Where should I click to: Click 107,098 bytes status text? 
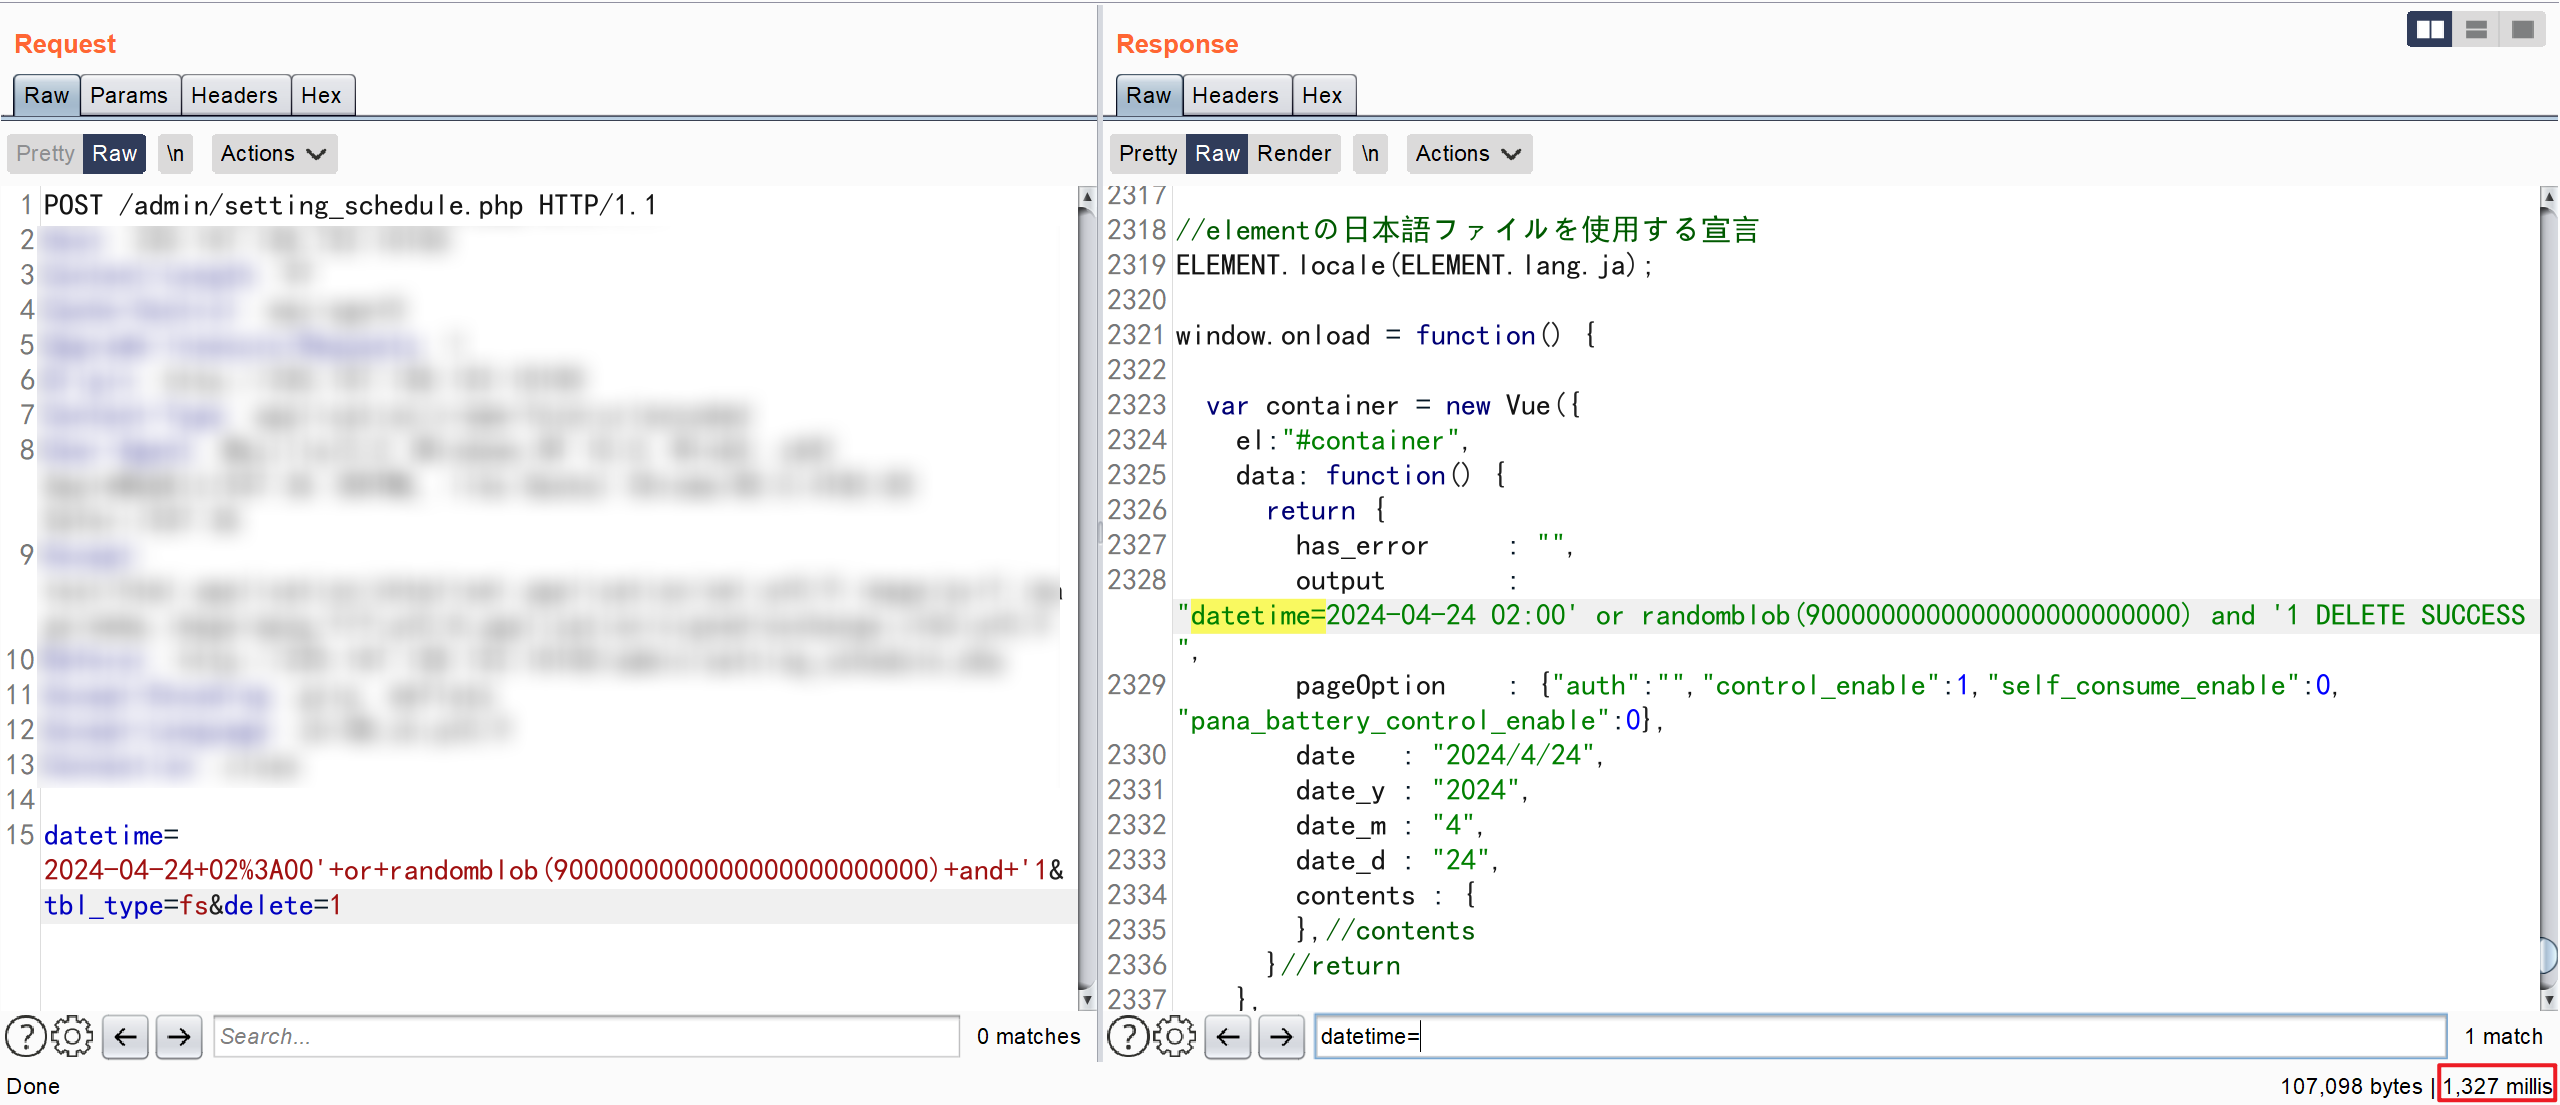tap(2351, 1086)
